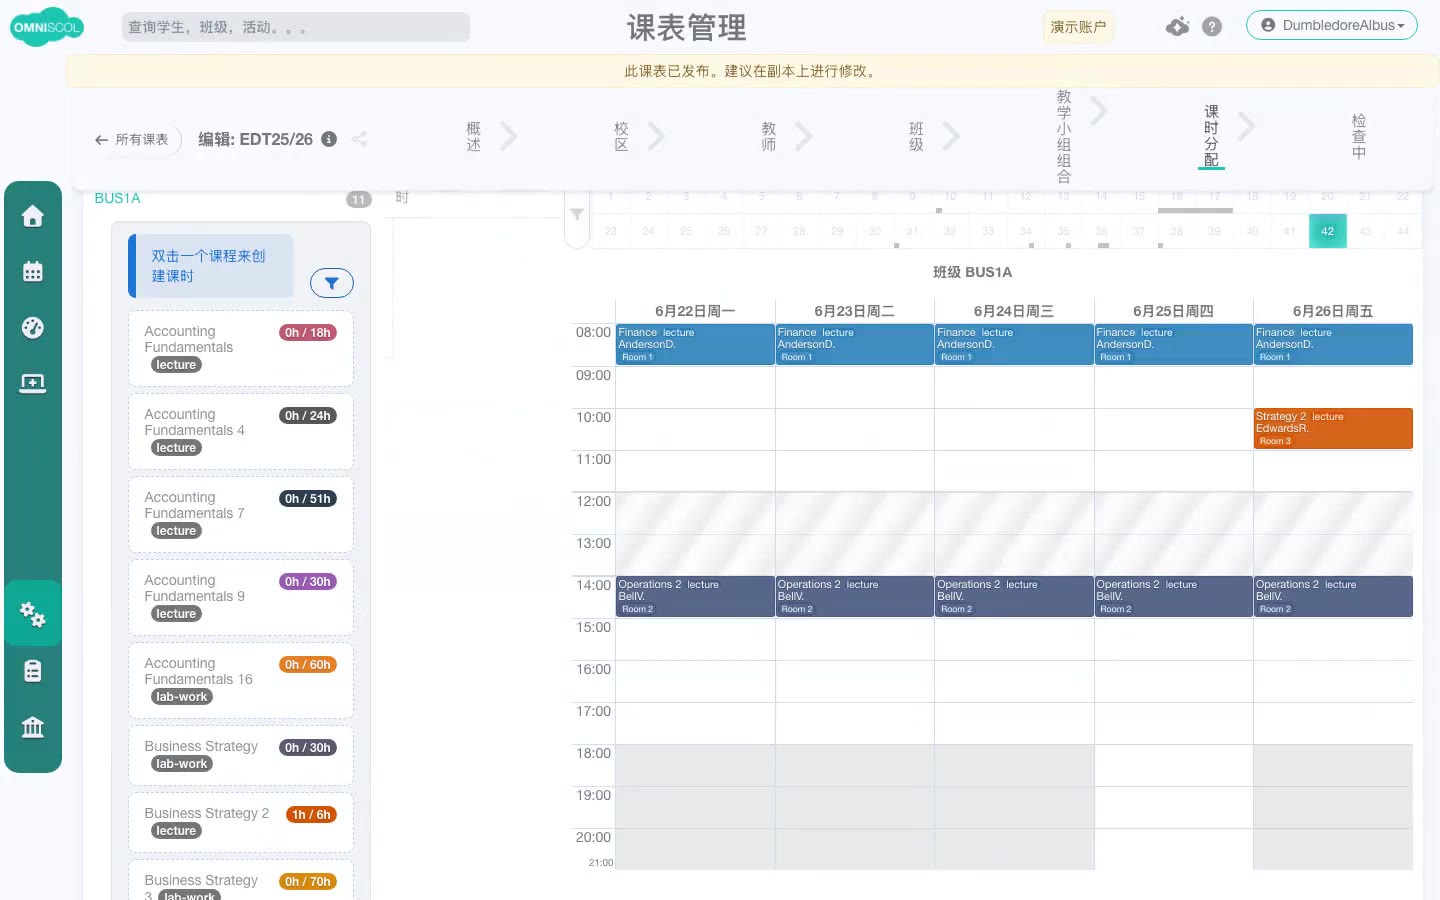1440x900 pixels.
Task: Open the settings gears sidebar icon
Action: pos(33,614)
